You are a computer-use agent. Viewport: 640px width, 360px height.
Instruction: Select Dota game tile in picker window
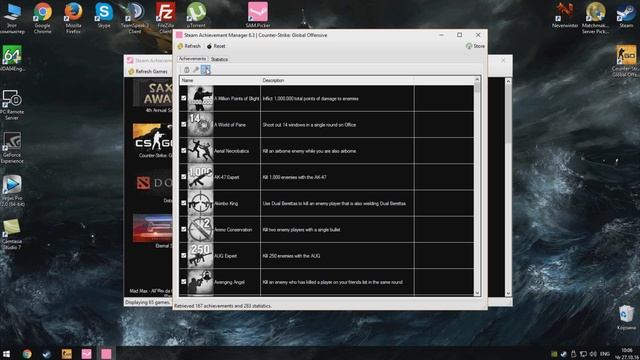pyautogui.click(x=154, y=188)
